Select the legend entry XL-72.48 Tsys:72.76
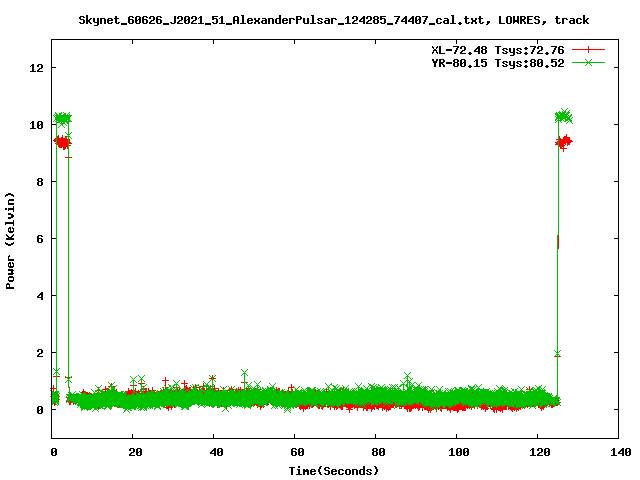Image resolution: width=640 pixels, height=480 pixels. [498, 50]
